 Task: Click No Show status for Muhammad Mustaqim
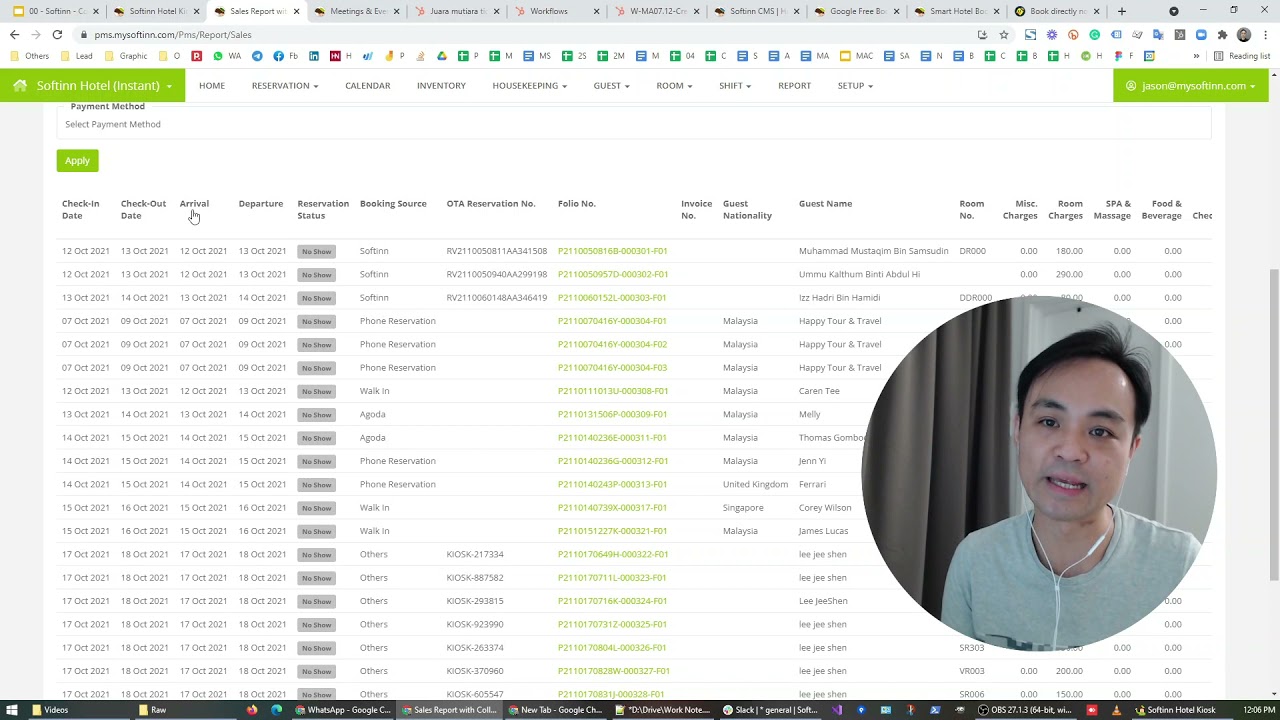tap(316, 251)
